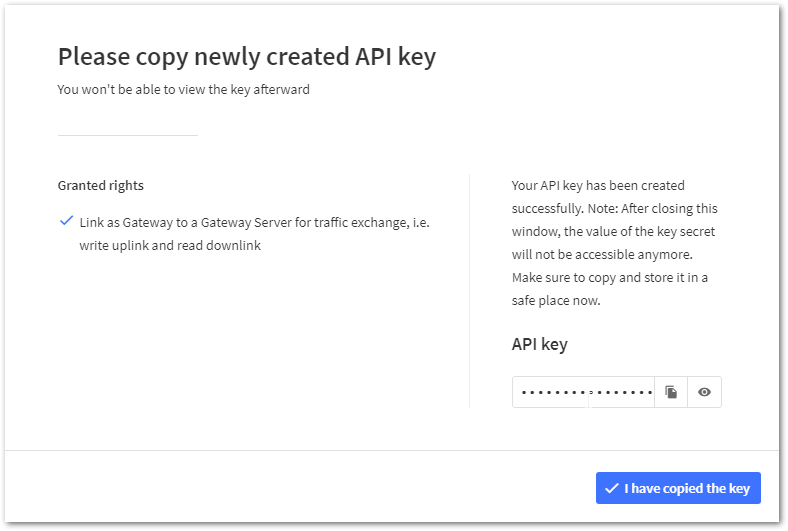The height and width of the screenshot is (531, 788).
Task: Copy the API key to clipboard
Action: [671, 392]
